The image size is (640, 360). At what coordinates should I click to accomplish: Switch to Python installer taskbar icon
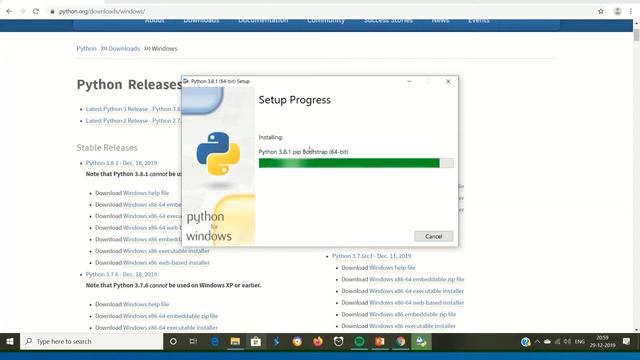click(x=421, y=341)
